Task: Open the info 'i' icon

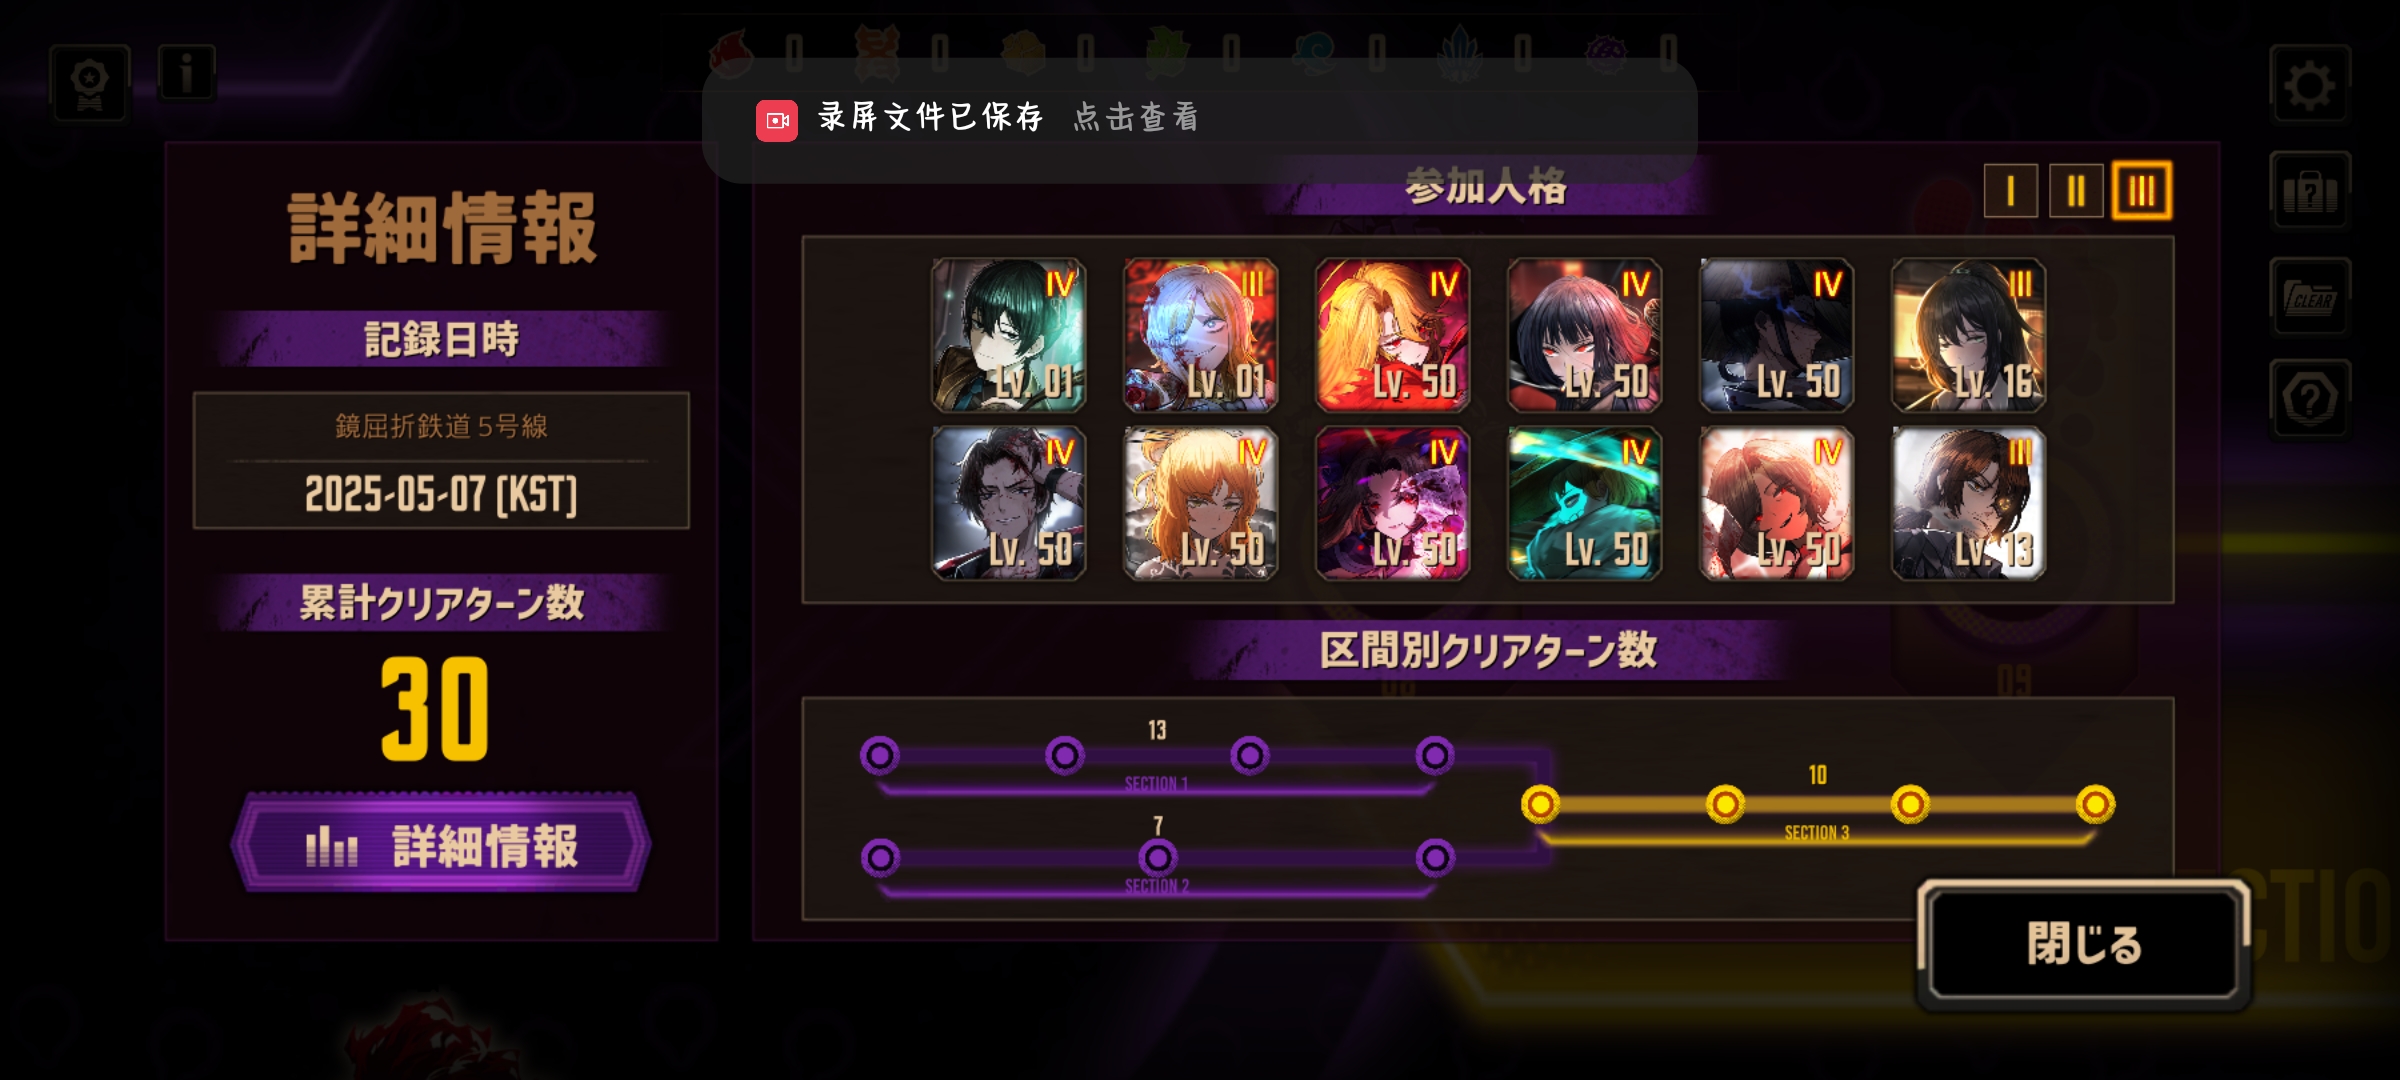Action: 186,73
